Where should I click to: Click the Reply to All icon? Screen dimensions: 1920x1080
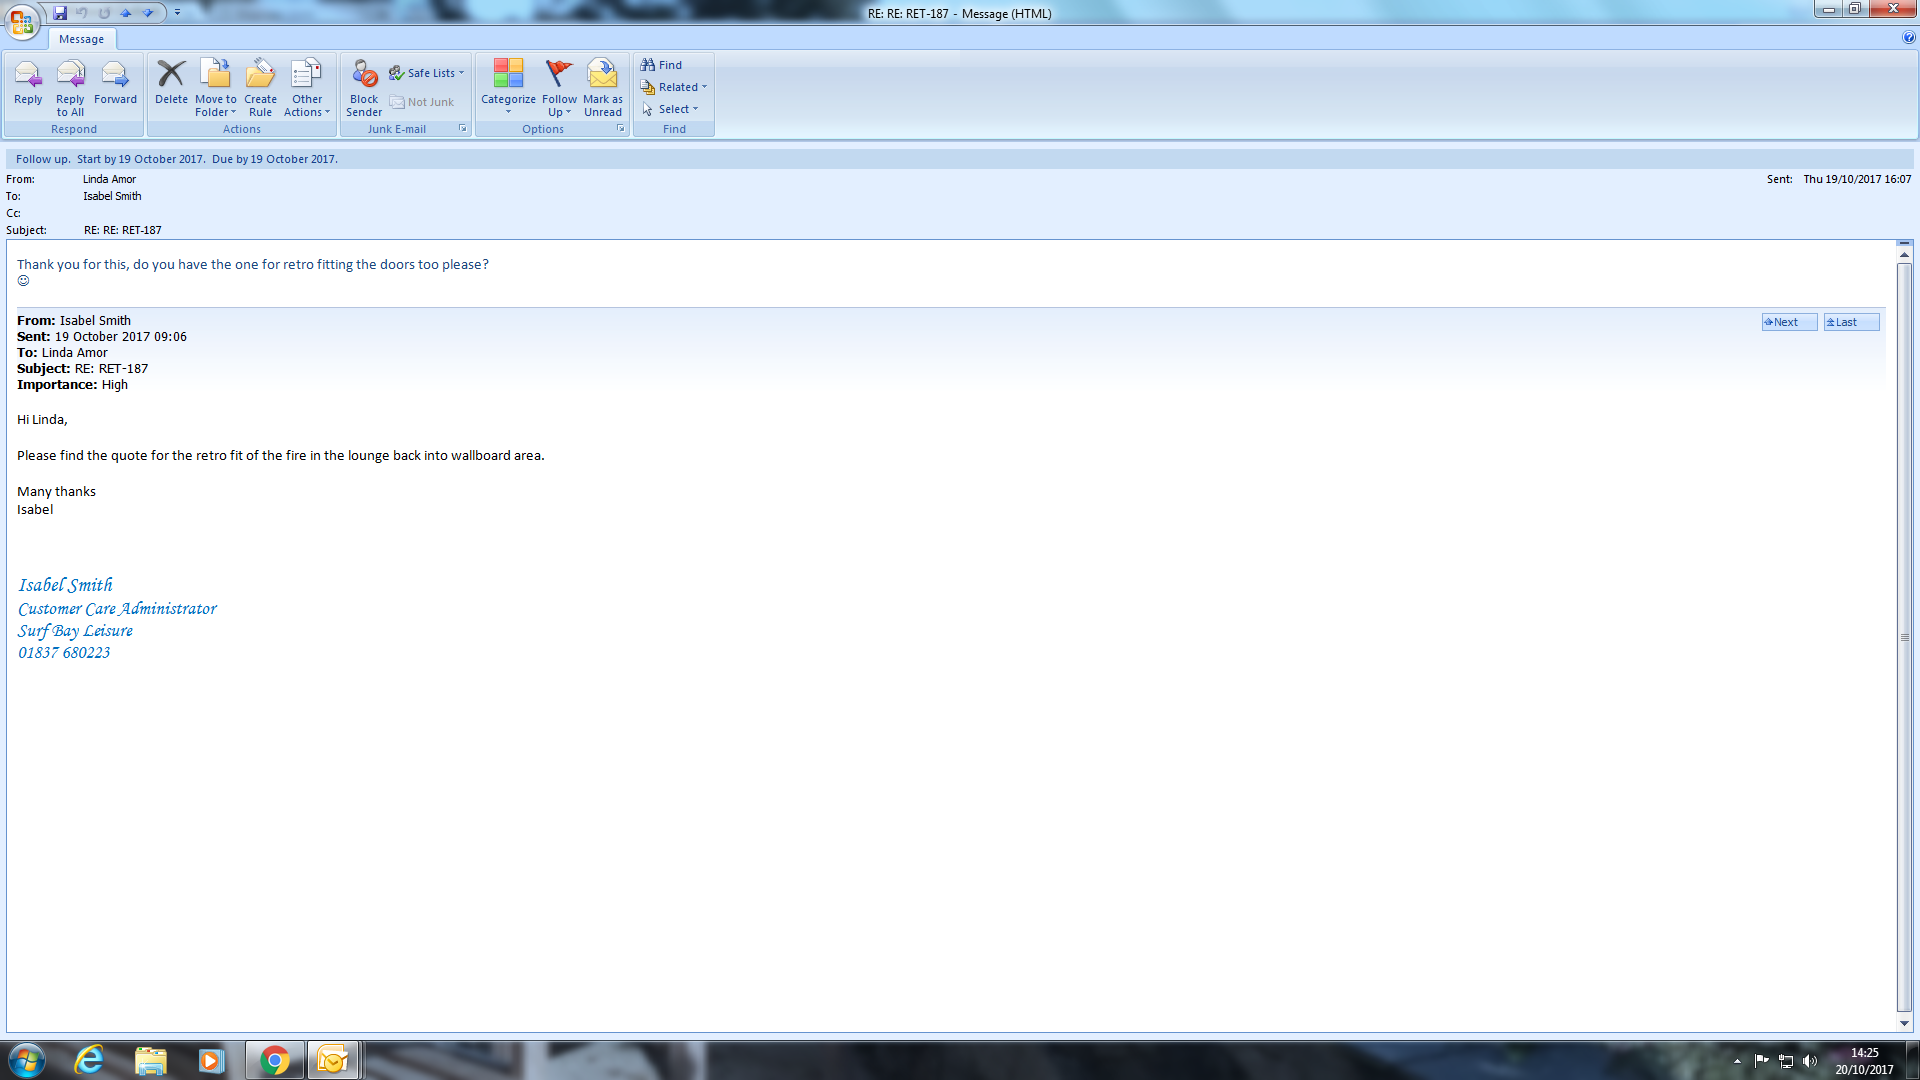[70, 76]
